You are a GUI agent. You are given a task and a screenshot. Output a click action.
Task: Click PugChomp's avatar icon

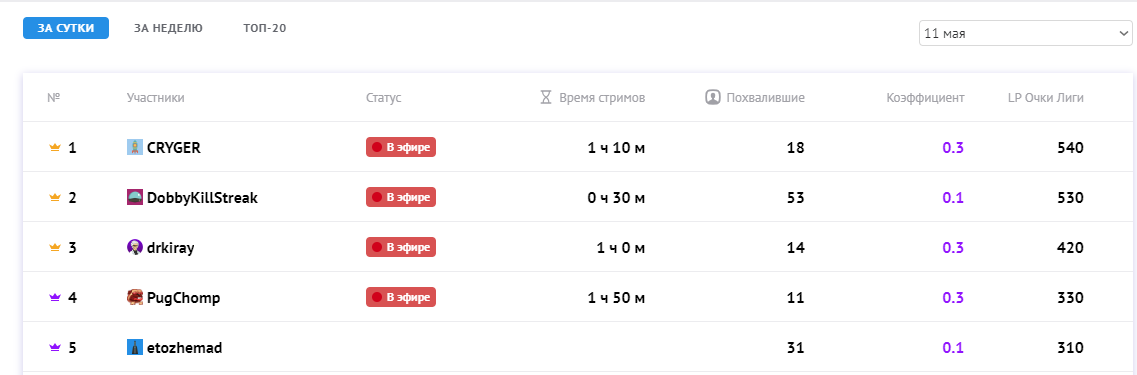tap(135, 297)
